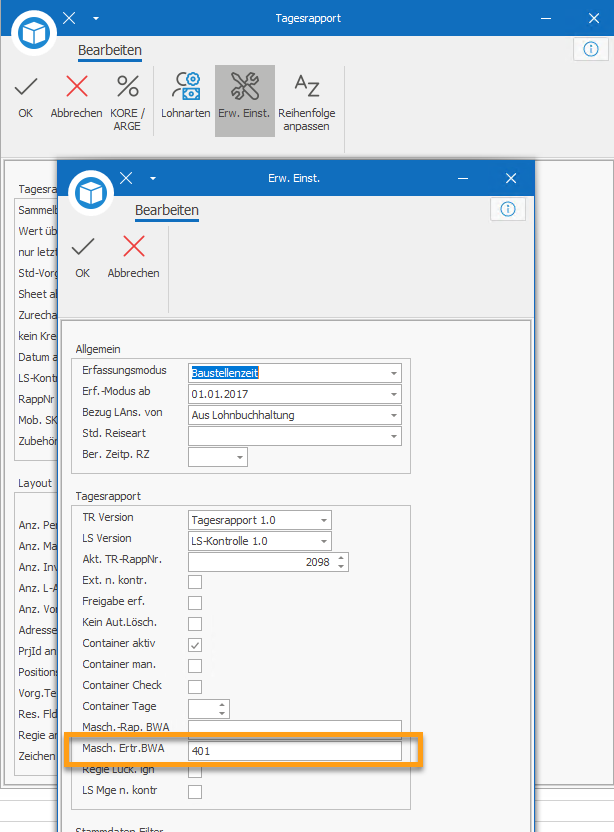Click info icon in Erw. Einst. dialog

pyautogui.click(x=508, y=209)
